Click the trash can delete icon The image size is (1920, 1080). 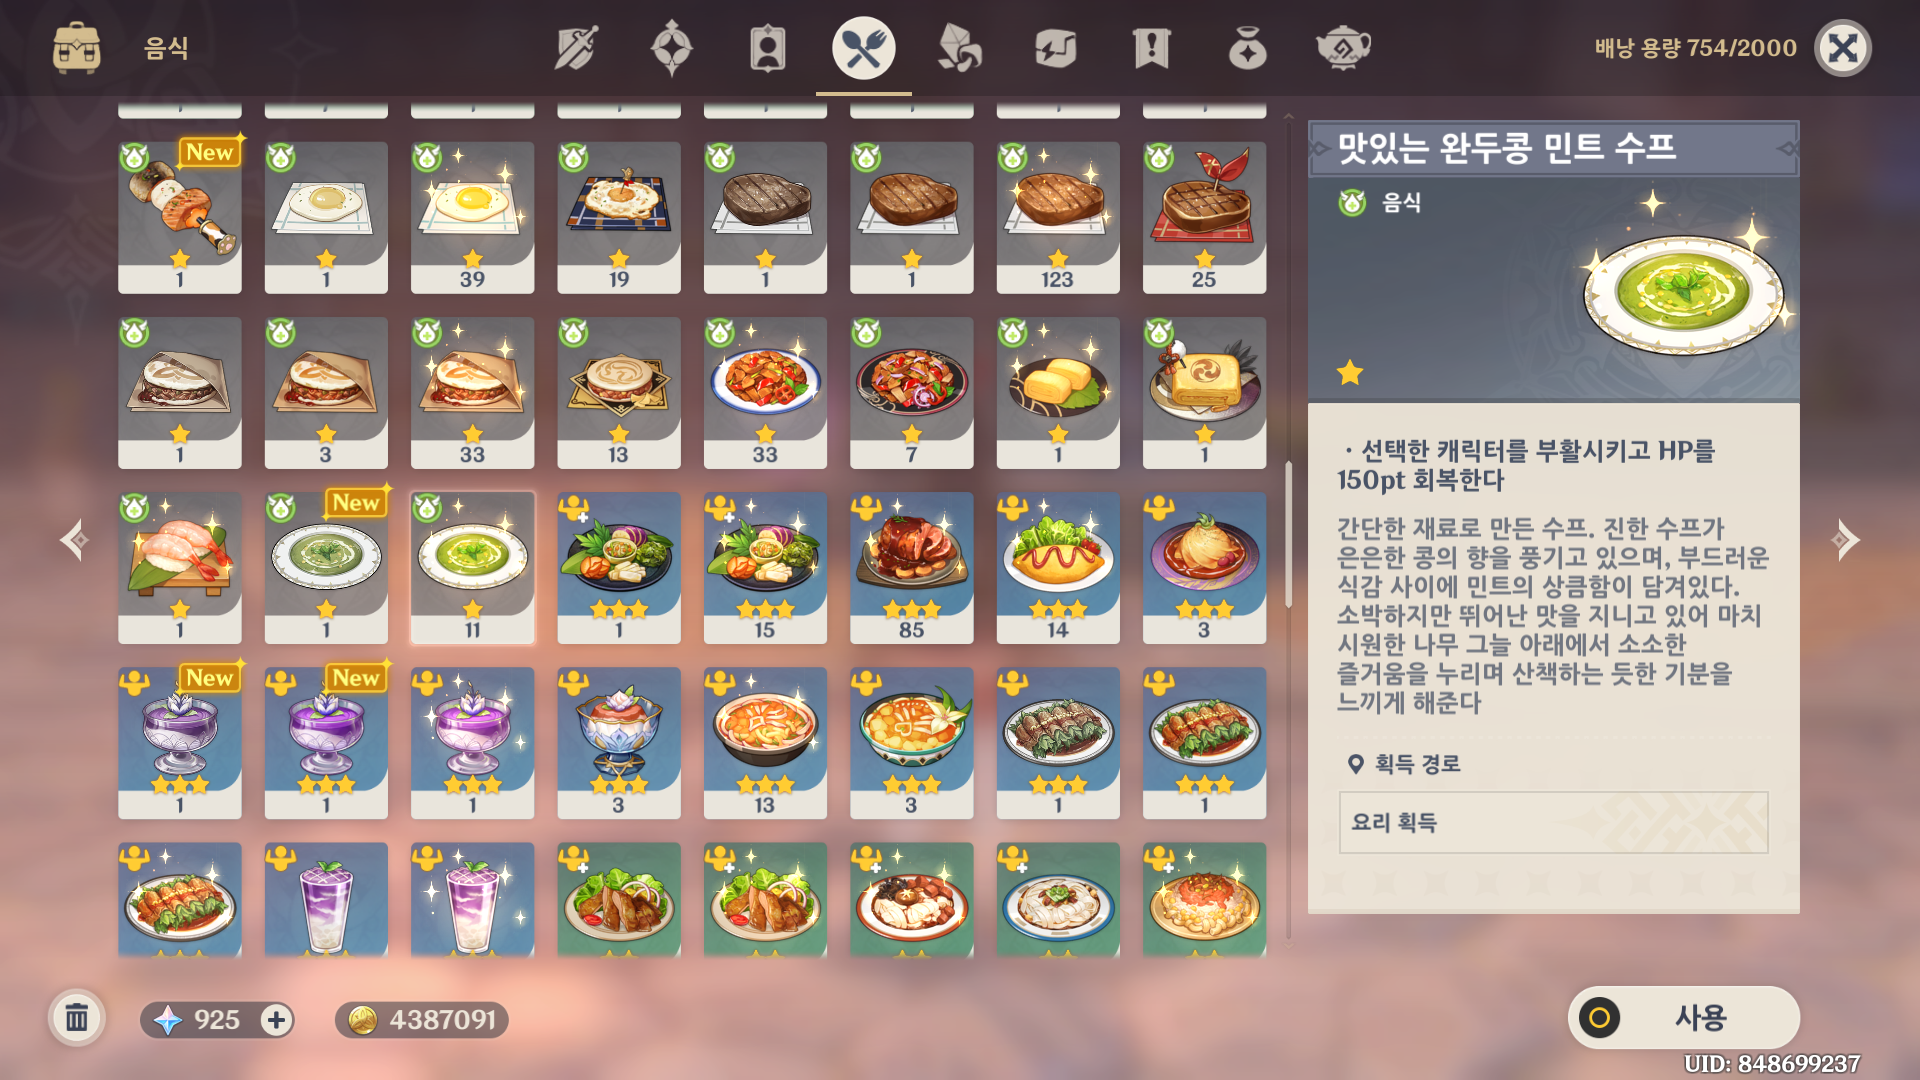tap(77, 1019)
